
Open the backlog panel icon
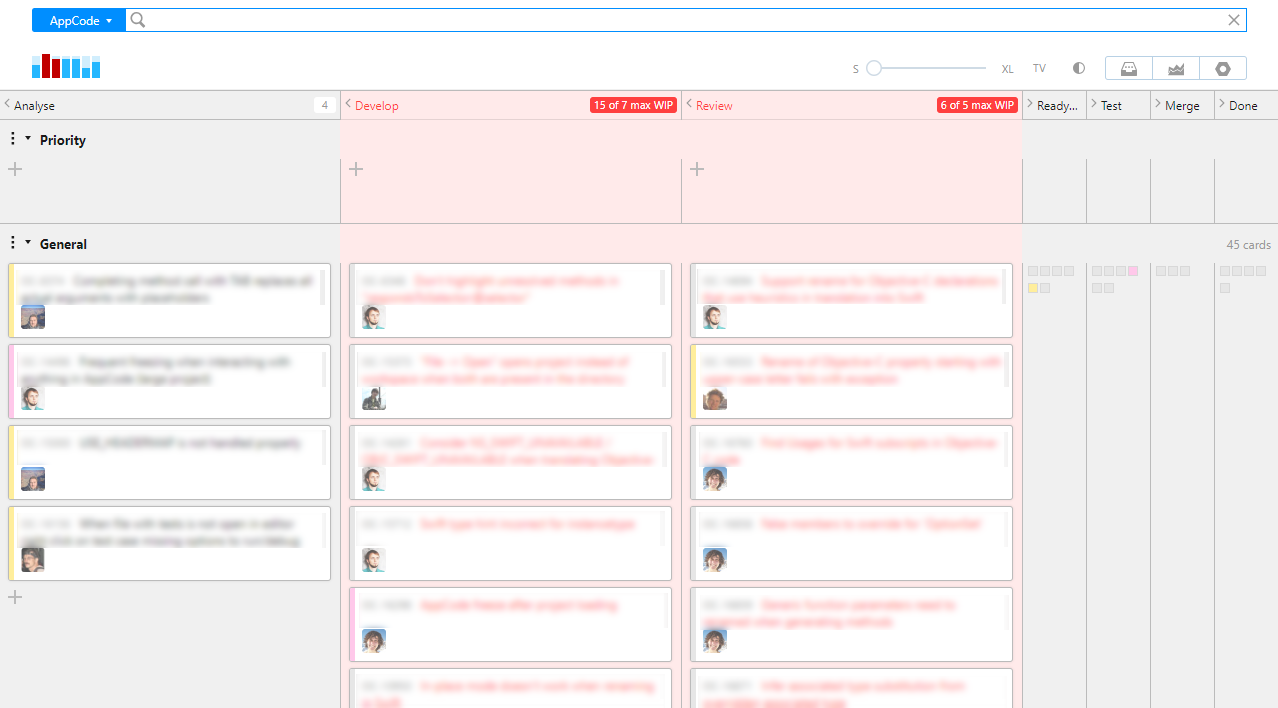click(1129, 68)
